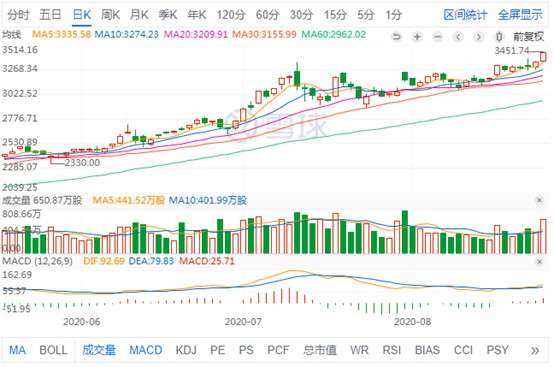Viewport: 554px width, 367px height.
Task: Click the 3514.16 price axis label
Action: point(20,50)
